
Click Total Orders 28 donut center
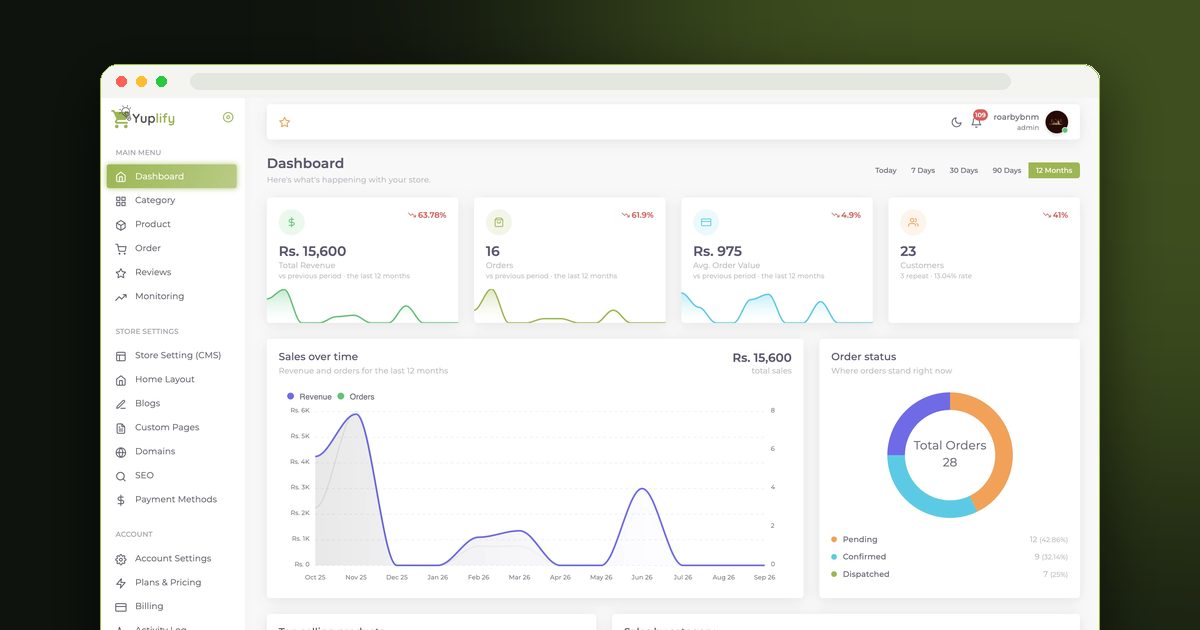tap(950, 453)
